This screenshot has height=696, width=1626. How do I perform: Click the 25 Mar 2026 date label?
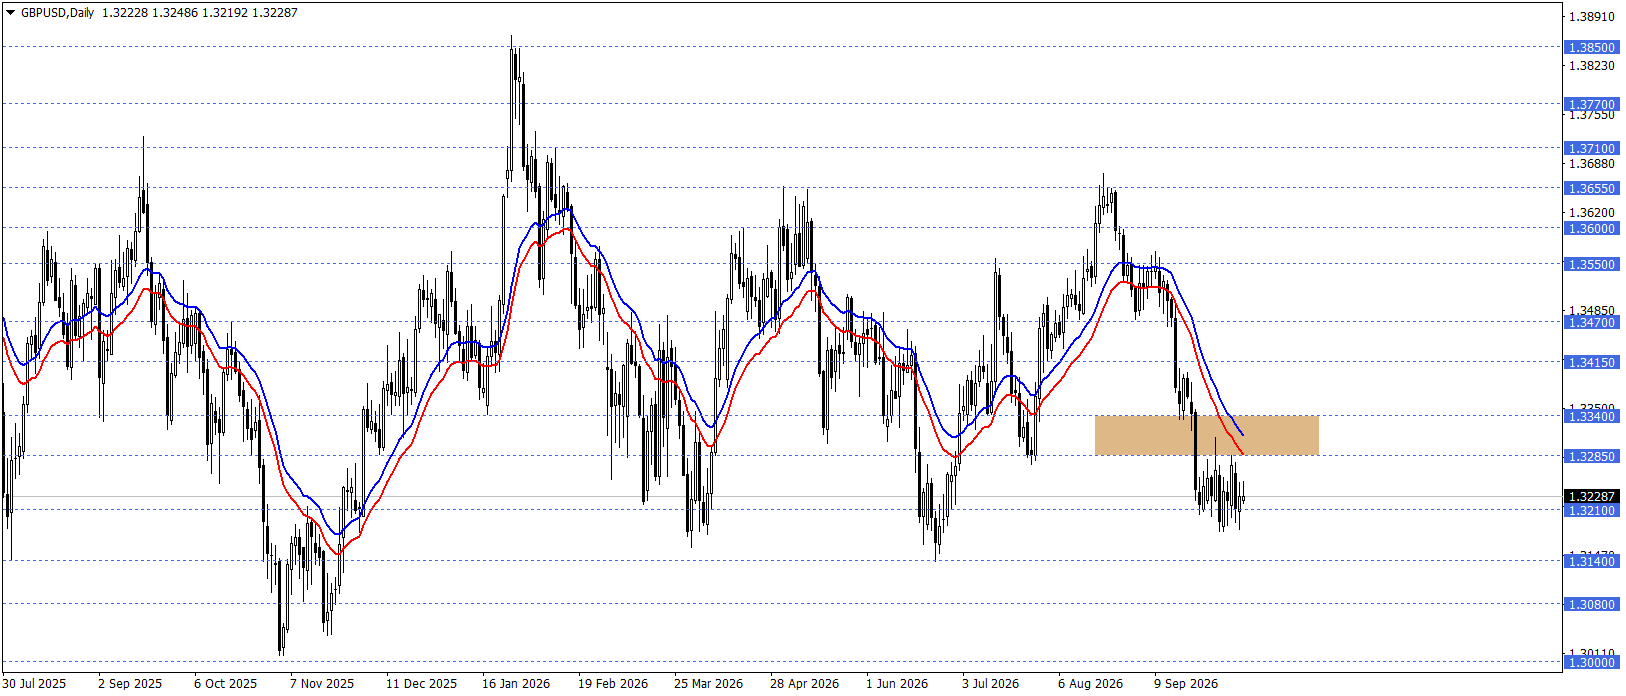pyautogui.click(x=709, y=684)
